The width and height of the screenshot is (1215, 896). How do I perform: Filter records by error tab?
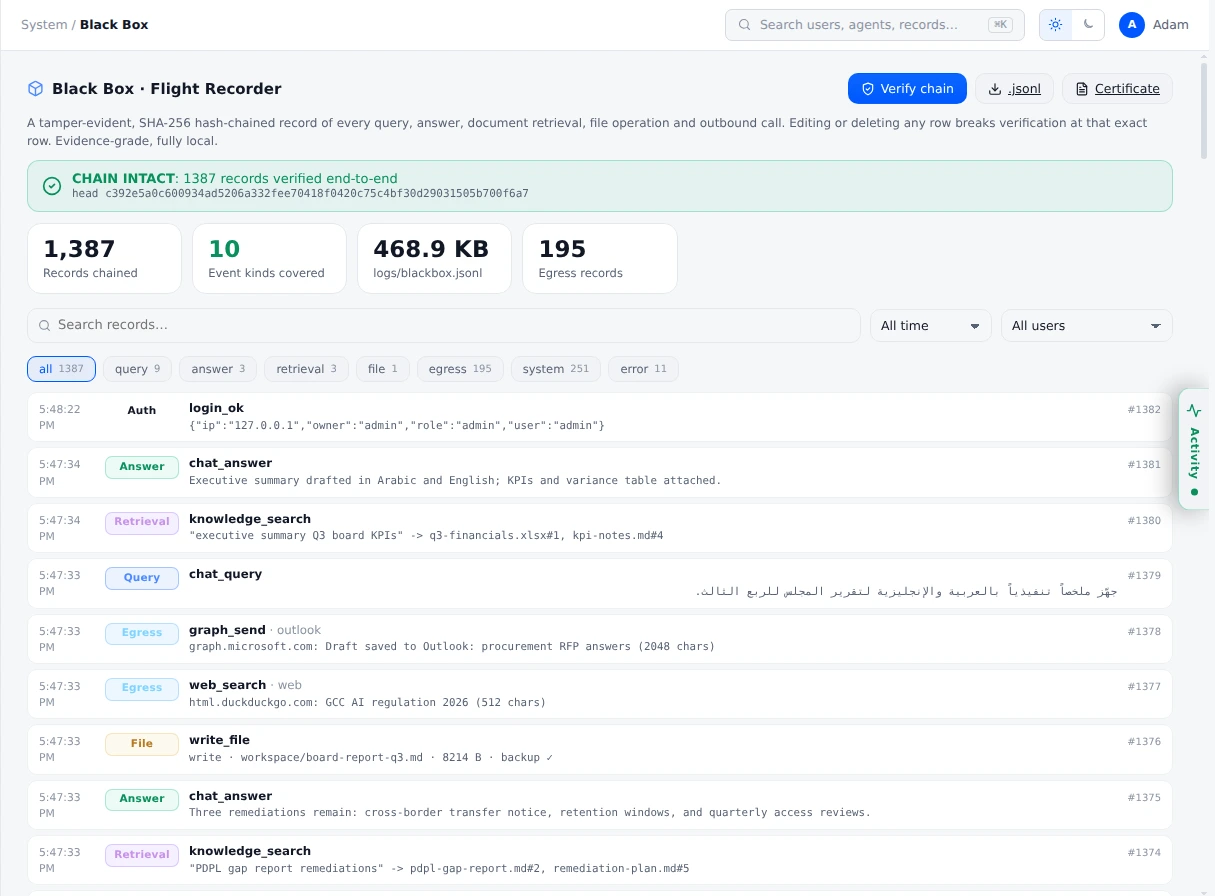[x=643, y=369]
